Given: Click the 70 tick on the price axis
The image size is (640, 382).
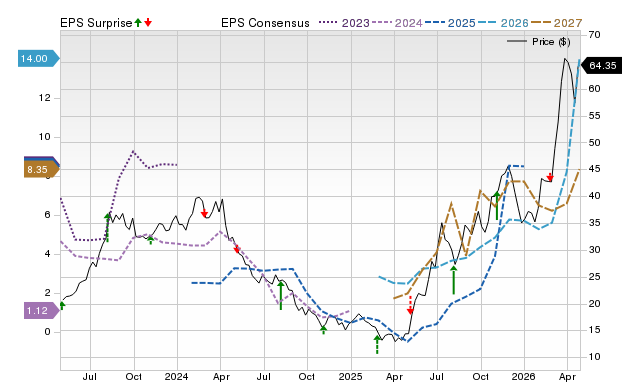Looking at the screenshot, I should tap(594, 35).
